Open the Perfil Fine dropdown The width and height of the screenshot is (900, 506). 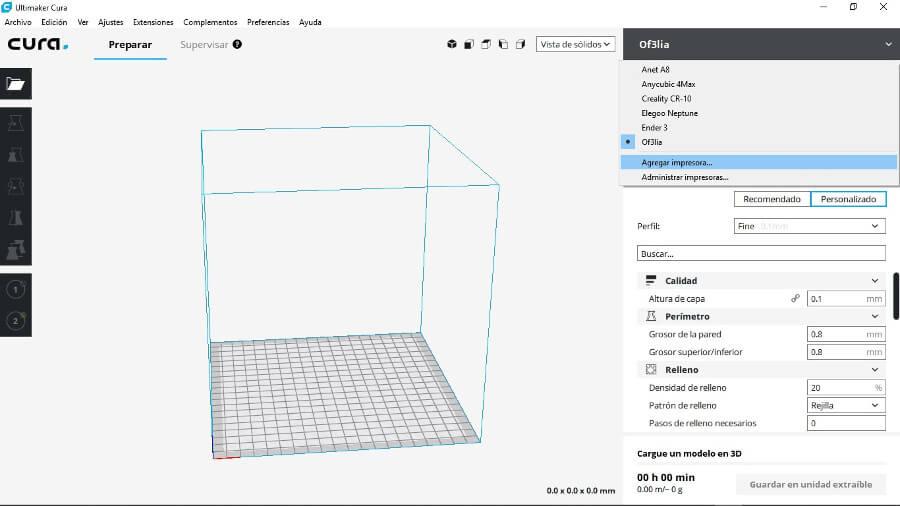pyautogui.click(x=809, y=226)
